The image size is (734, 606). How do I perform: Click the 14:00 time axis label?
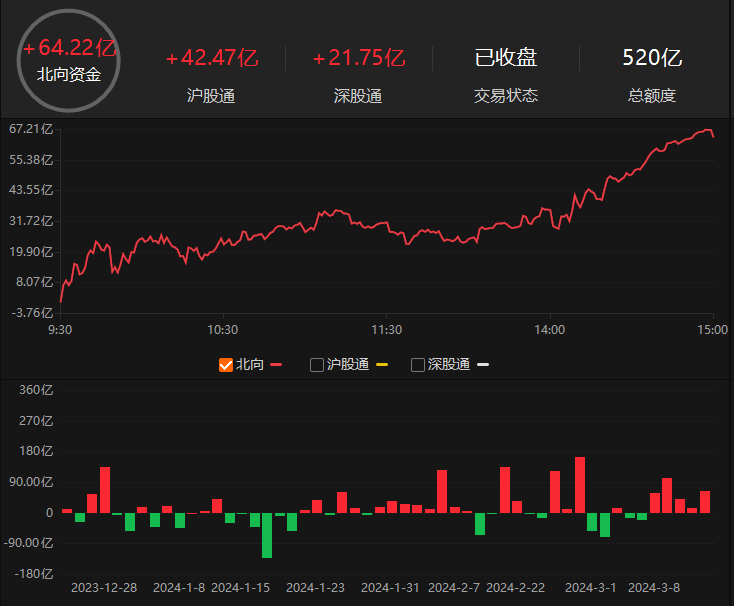pos(550,330)
